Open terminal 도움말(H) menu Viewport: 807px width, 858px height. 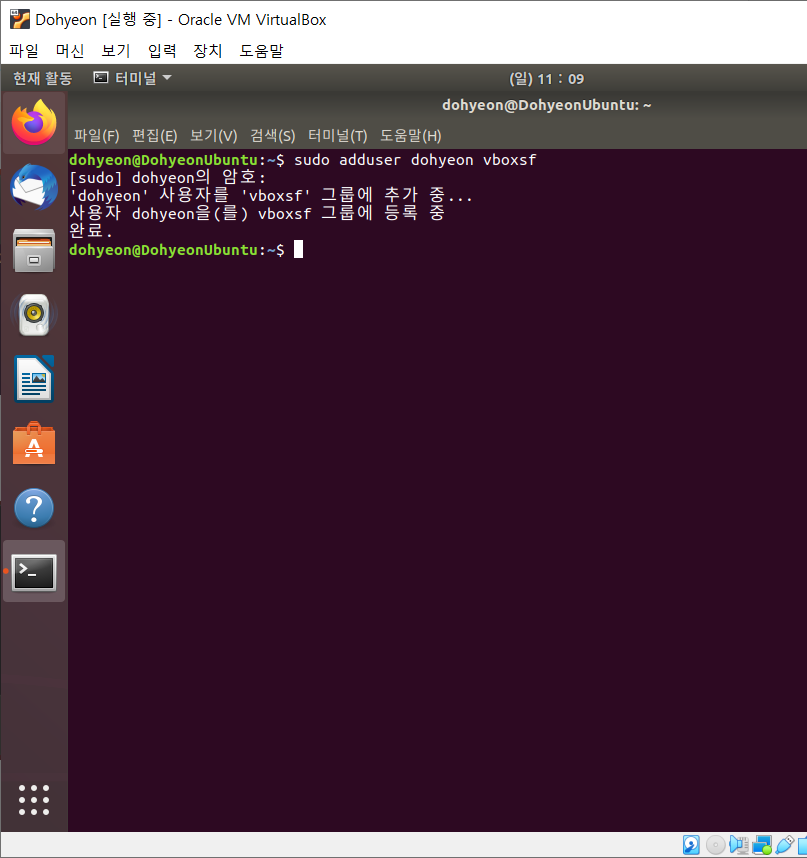pos(411,136)
